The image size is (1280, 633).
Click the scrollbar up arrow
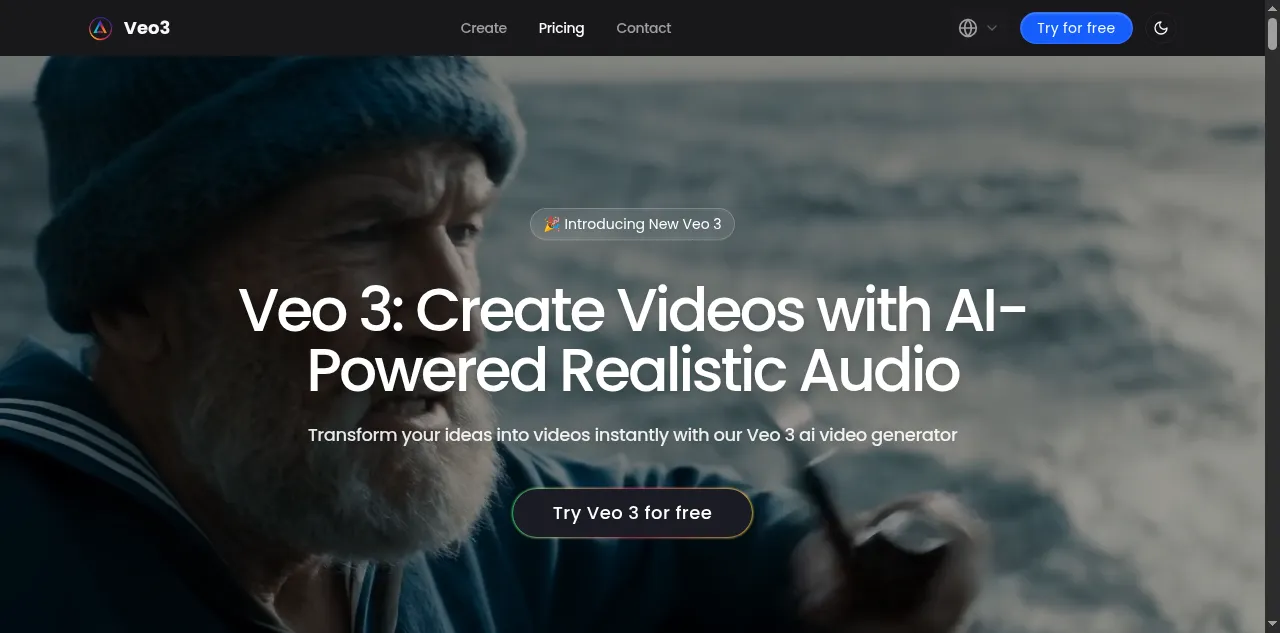coord(1273,7)
